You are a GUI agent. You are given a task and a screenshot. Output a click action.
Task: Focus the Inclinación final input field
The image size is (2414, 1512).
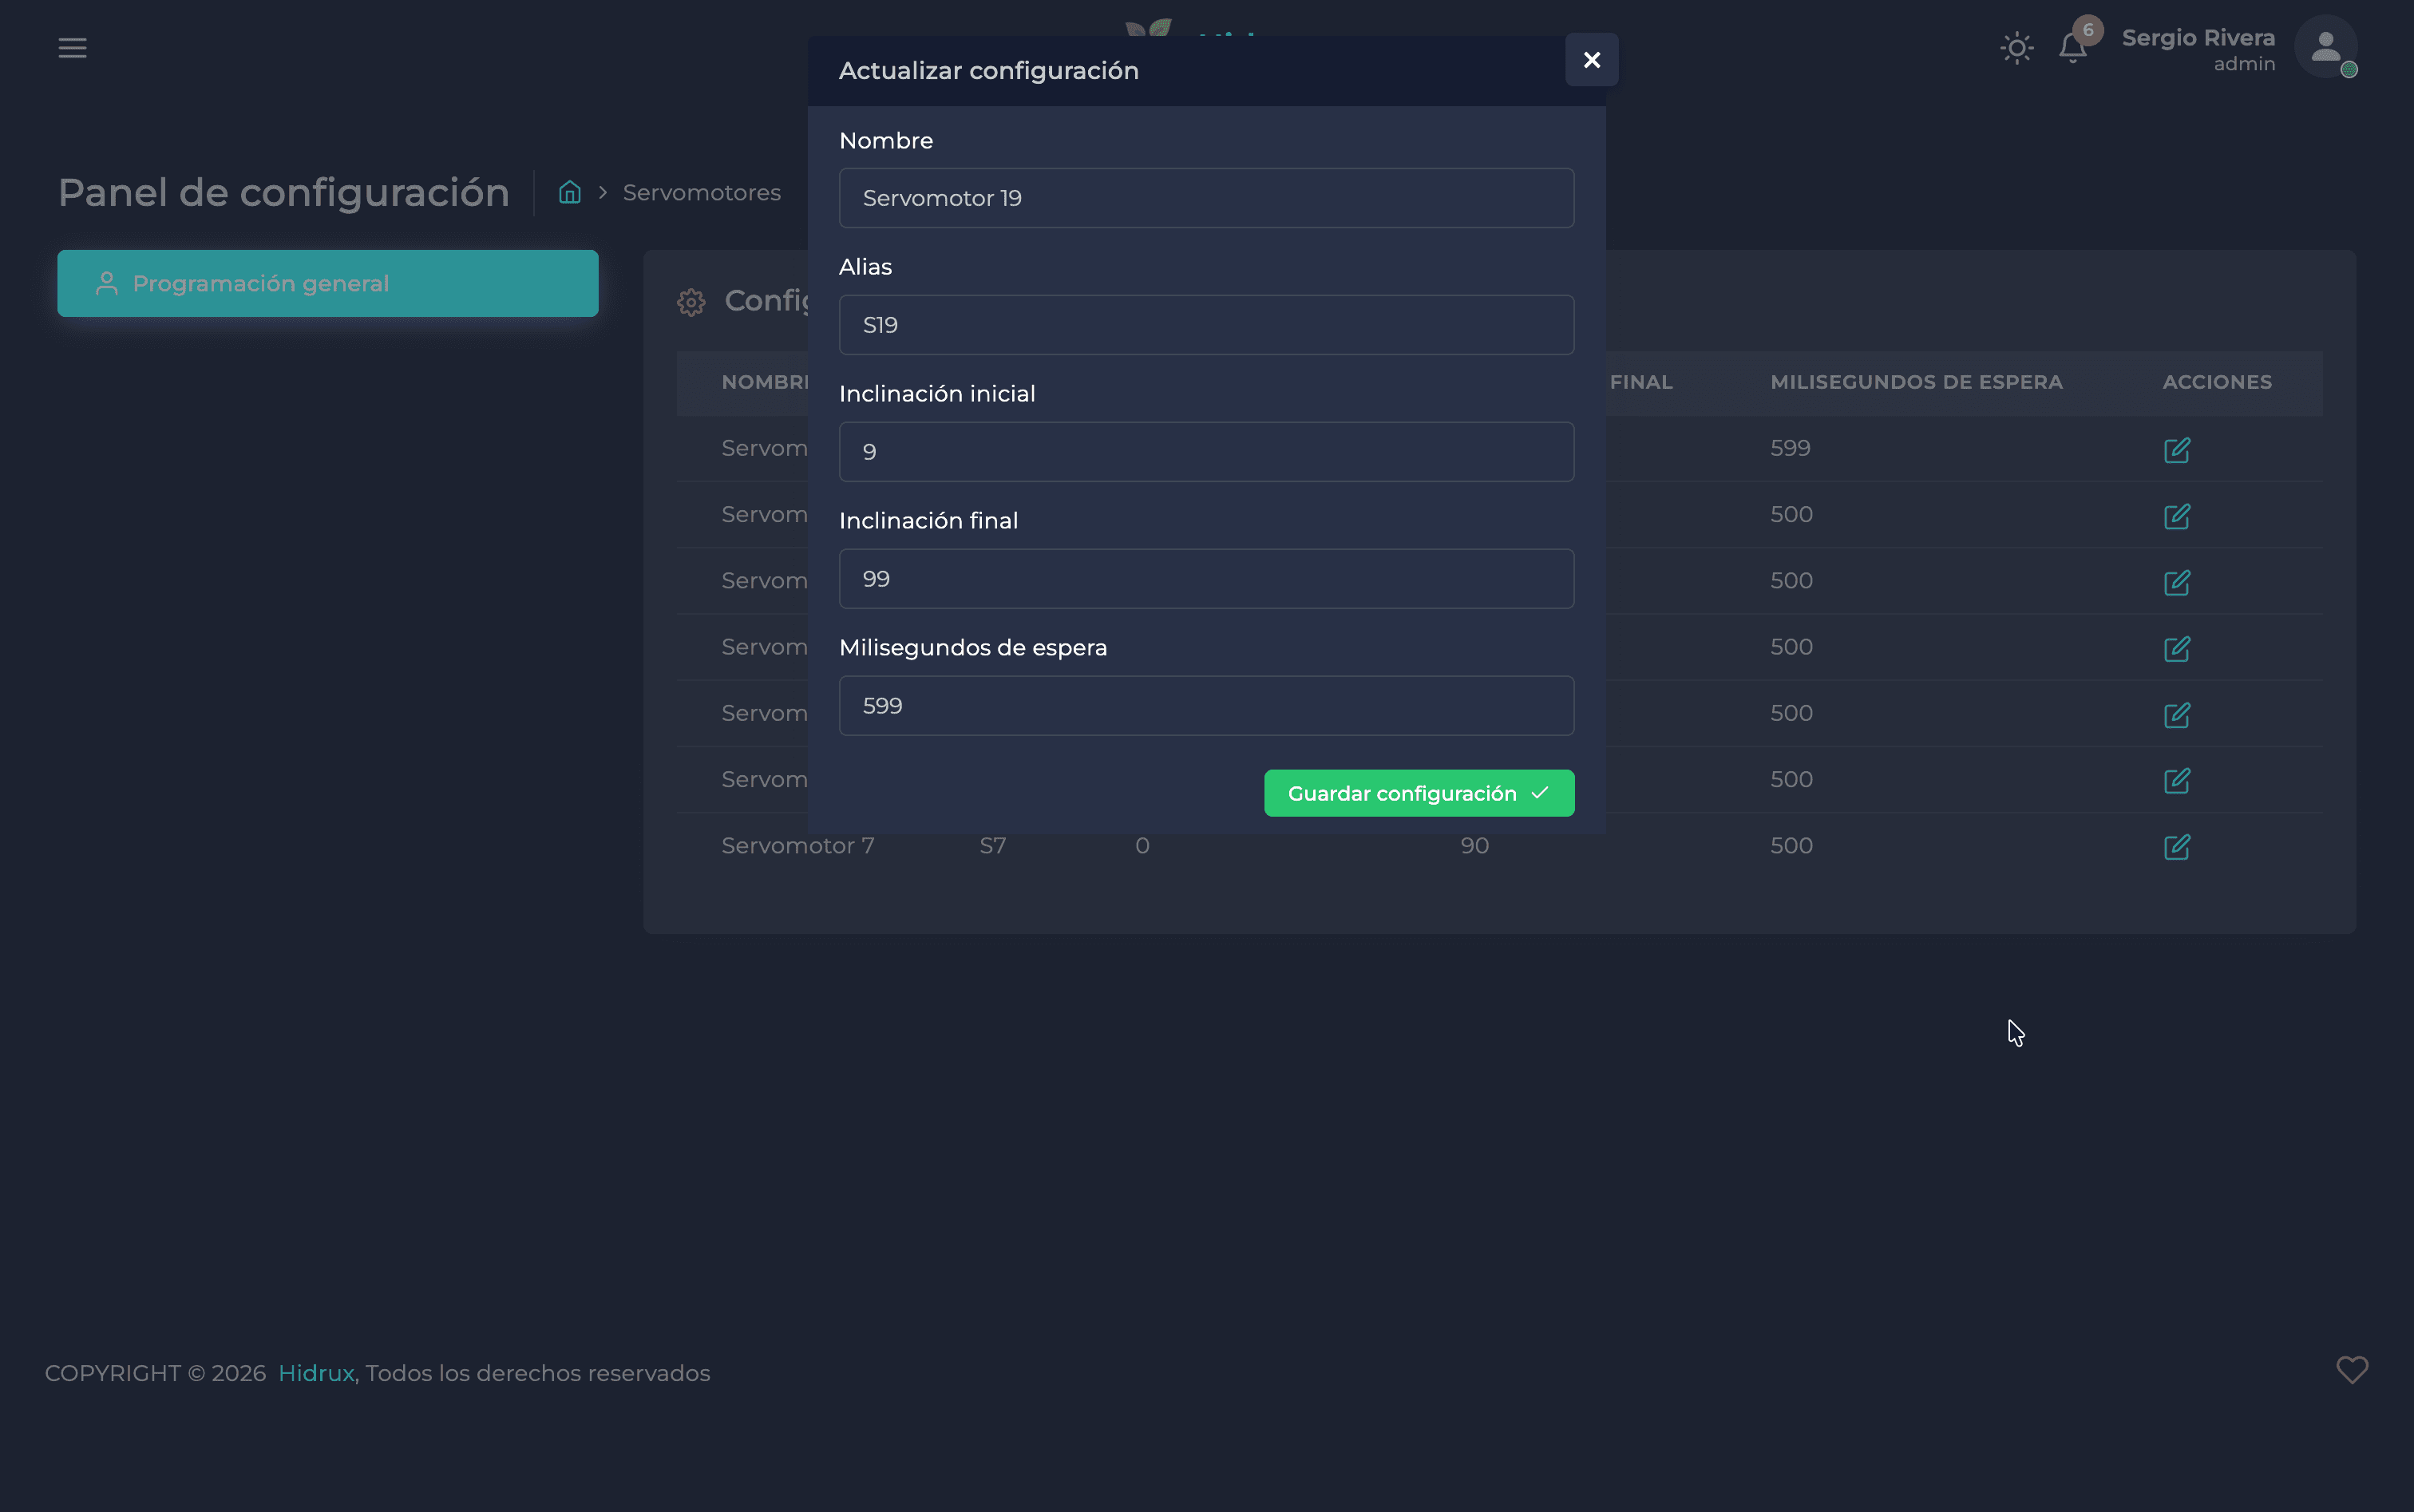click(x=1206, y=579)
